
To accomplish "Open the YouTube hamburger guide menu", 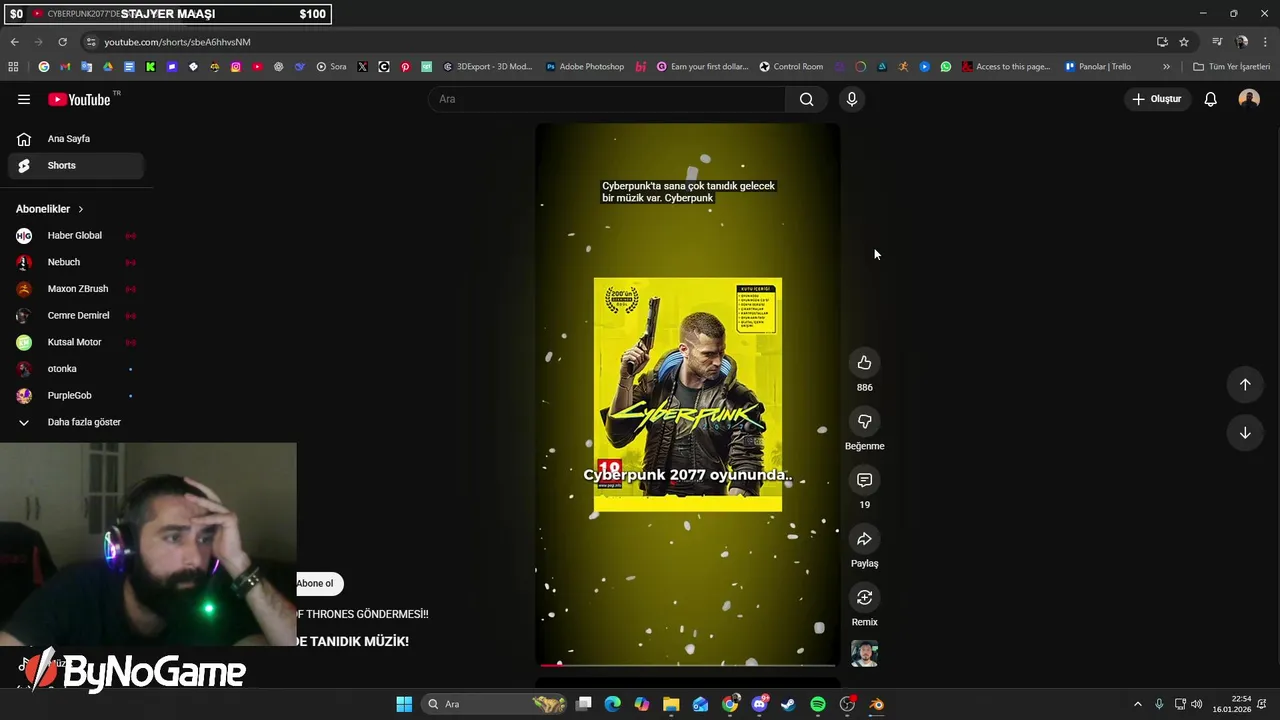I will click(x=24, y=99).
